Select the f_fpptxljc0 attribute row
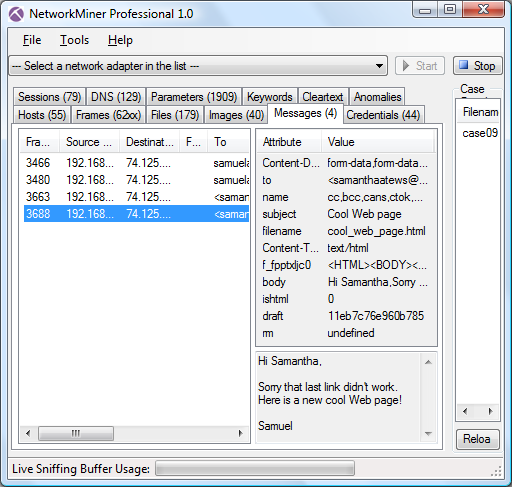The height and width of the screenshot is (487, 512). [346, 265]
